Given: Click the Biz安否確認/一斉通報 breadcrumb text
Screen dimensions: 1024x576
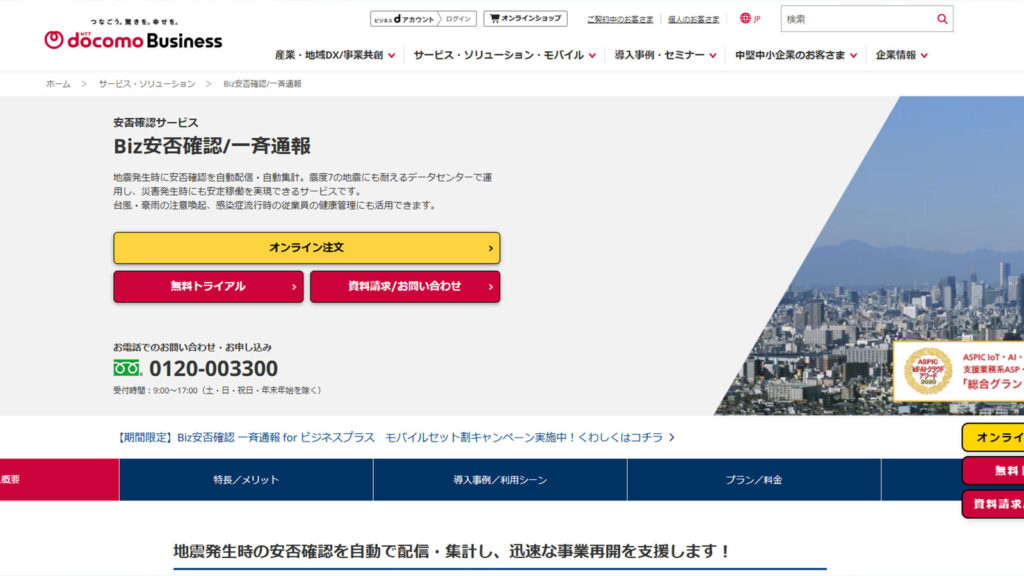Looking at the screenshot, I should [x=263, y=84].
